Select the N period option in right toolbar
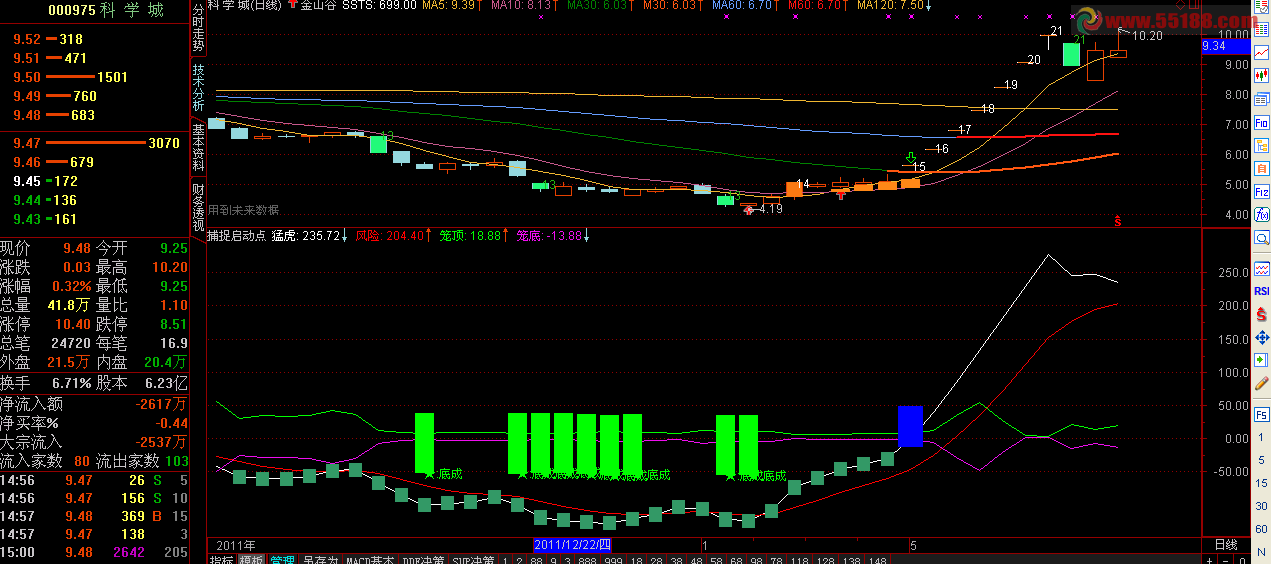 coord(1262,550)
